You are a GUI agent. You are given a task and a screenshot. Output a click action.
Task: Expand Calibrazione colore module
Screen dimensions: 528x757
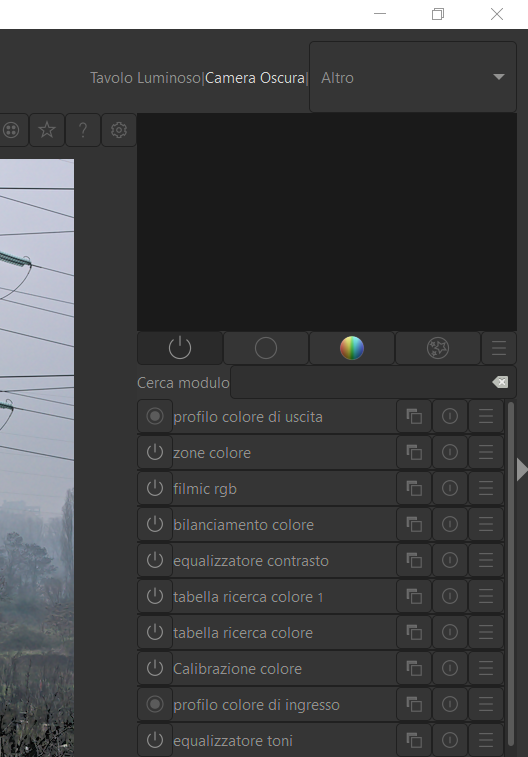point(237,669)
